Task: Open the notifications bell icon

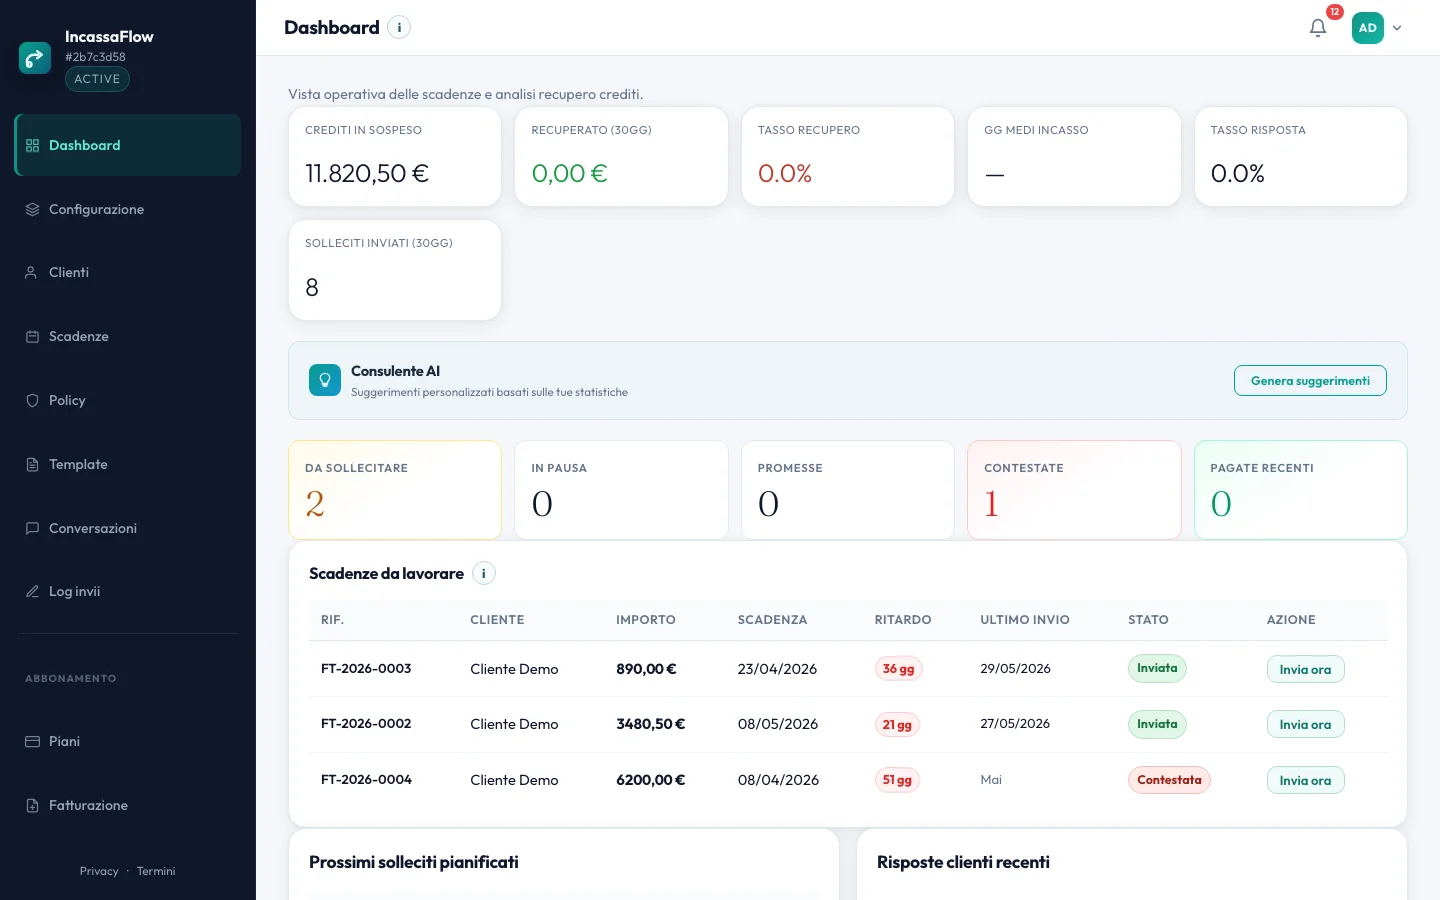Action: tap(1318, 28)
